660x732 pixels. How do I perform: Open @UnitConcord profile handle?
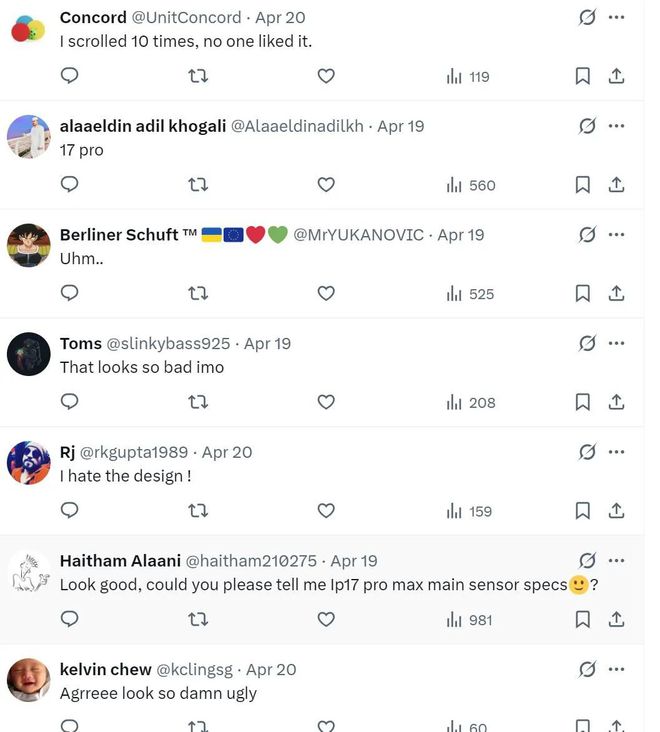coord(186,18)
